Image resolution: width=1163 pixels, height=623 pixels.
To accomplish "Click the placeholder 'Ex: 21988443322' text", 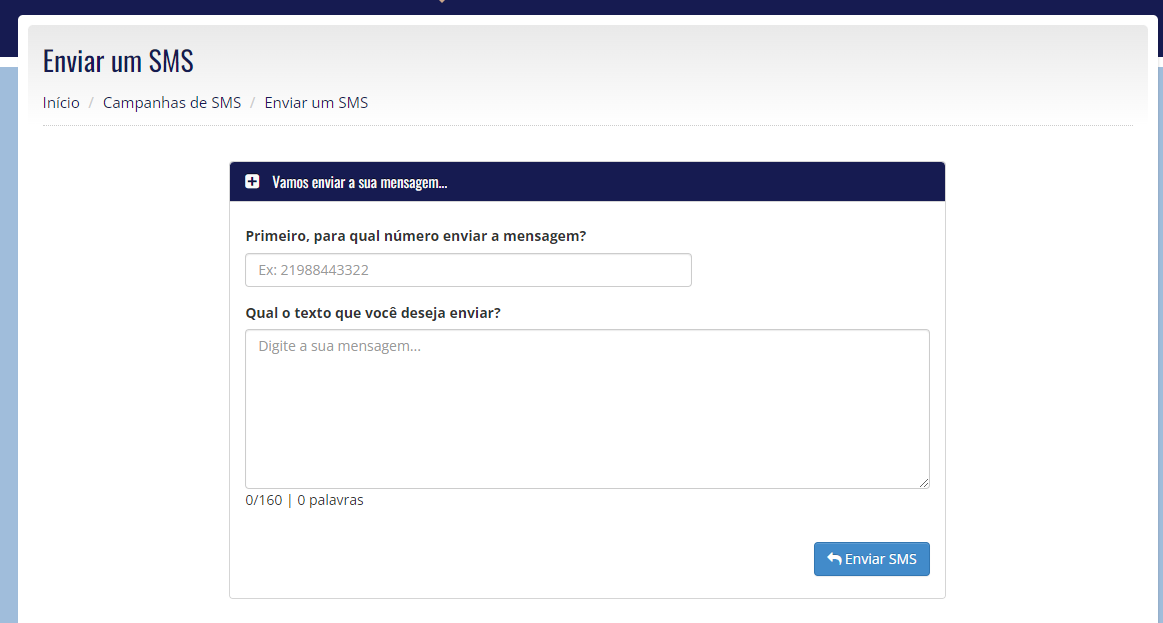I will point(313,270).
